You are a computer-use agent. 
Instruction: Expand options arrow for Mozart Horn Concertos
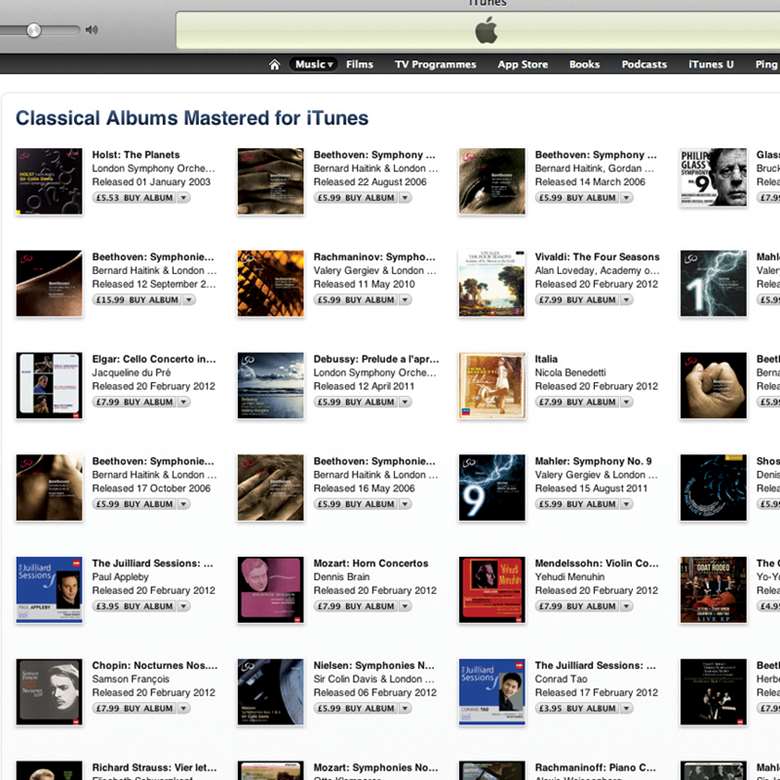click(x=405, y=606)
